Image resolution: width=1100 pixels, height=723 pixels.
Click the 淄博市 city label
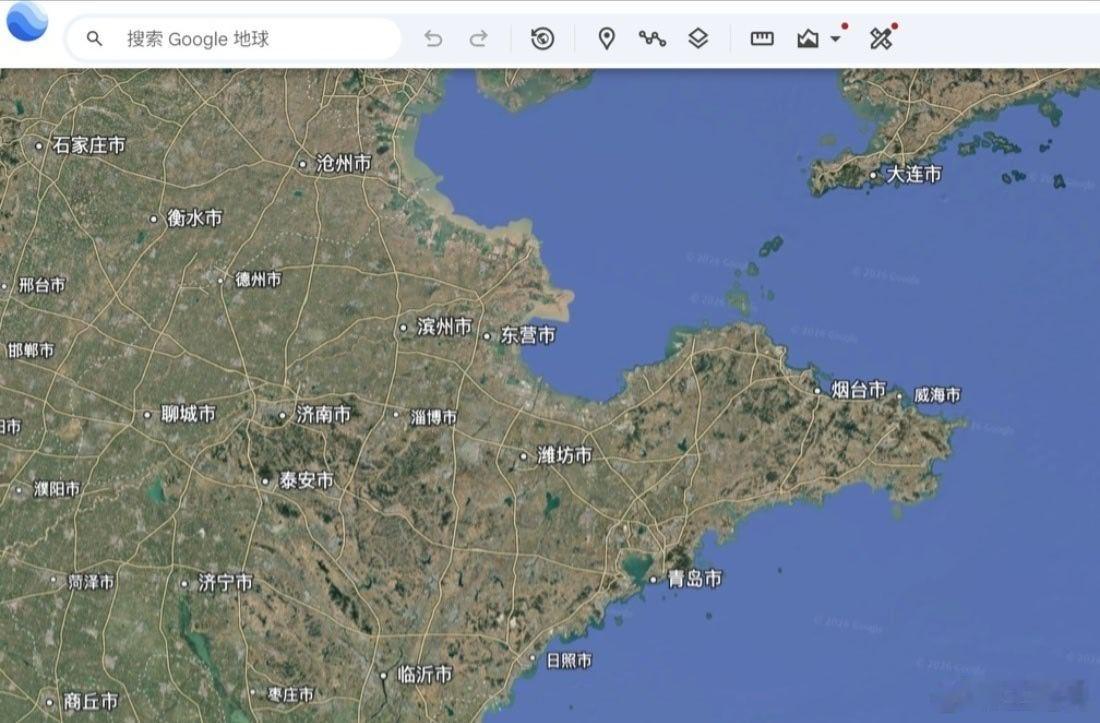[x=434, y=417]
